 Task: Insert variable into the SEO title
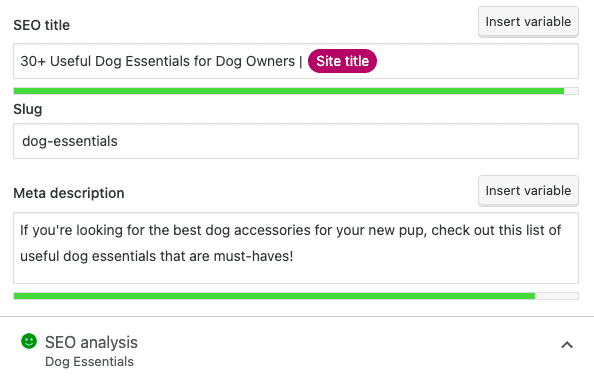pyautogui.click(x=528, y=22)
